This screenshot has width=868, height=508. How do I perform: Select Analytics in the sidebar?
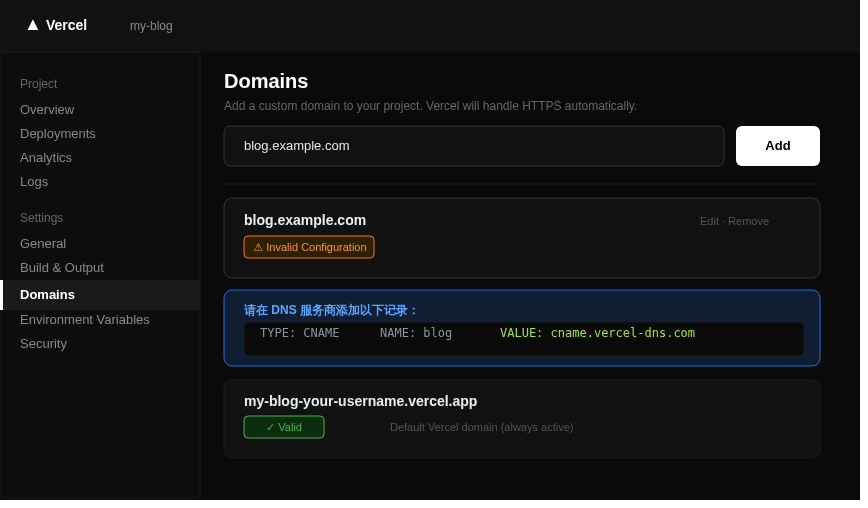pos(46,157)
